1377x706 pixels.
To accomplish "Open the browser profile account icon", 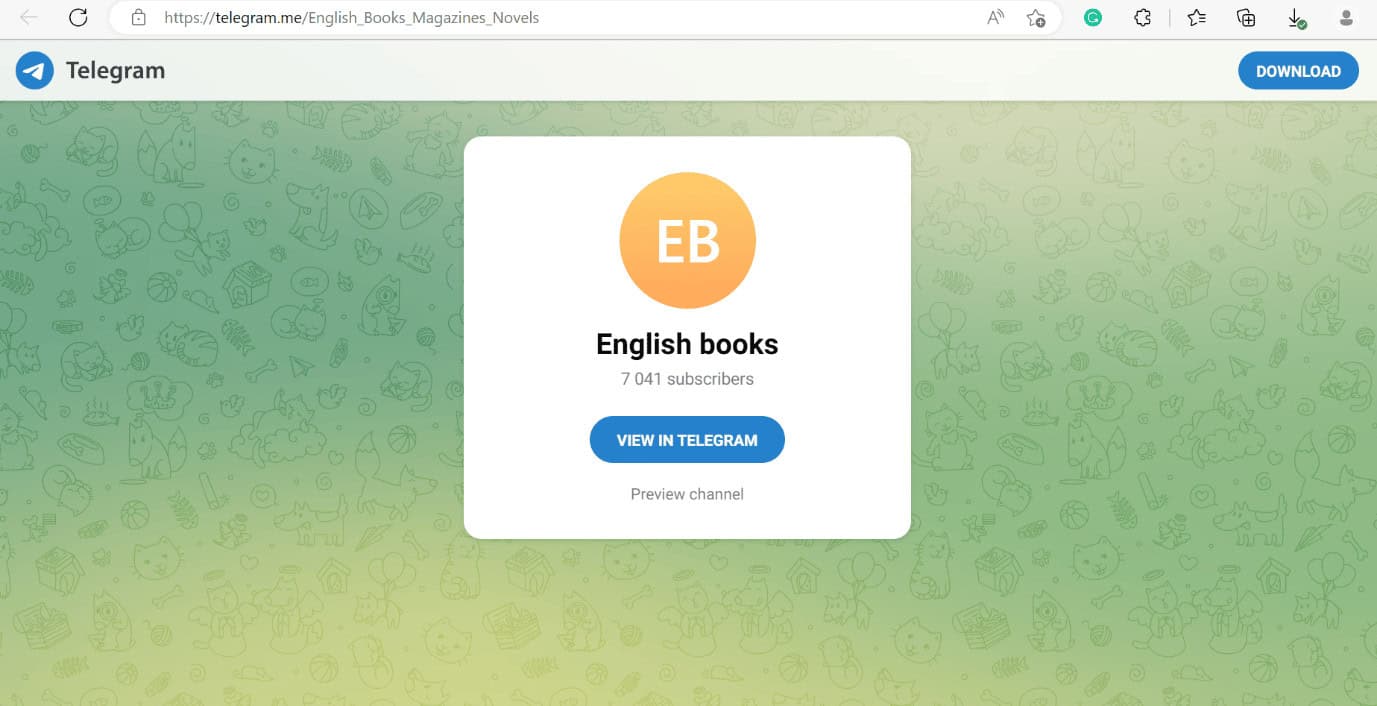I will pos(1345,17).
